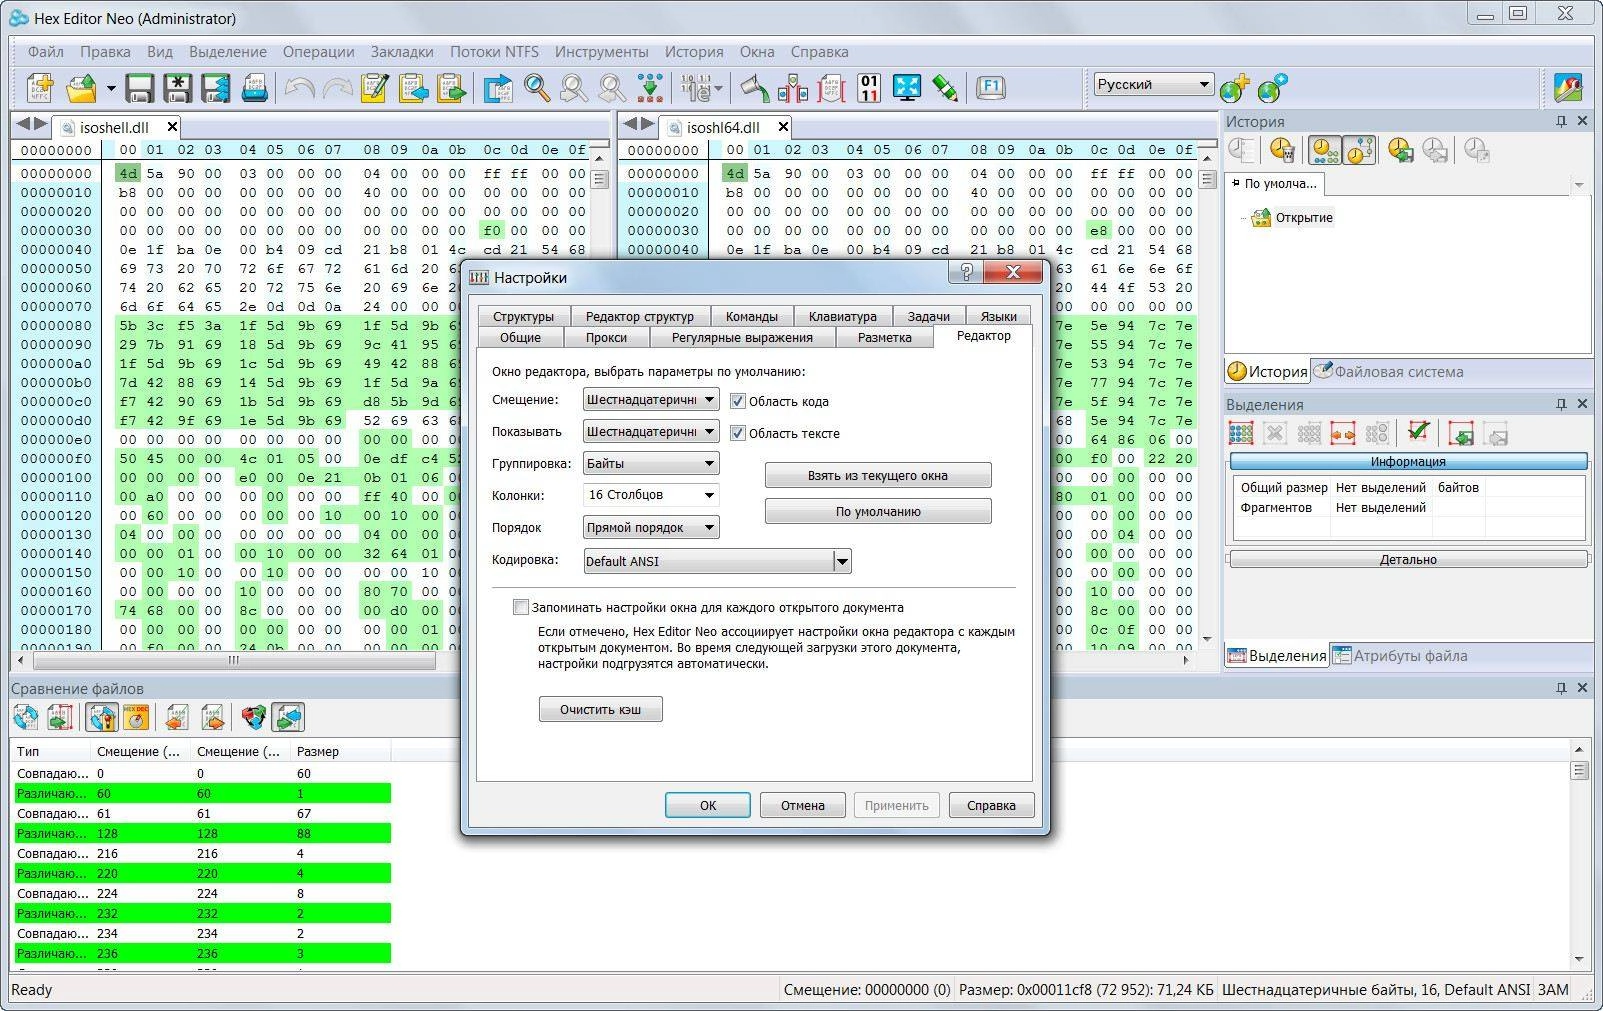Click the Информация header bar
The image size is (1603, 1011).
pos(1408,461)
